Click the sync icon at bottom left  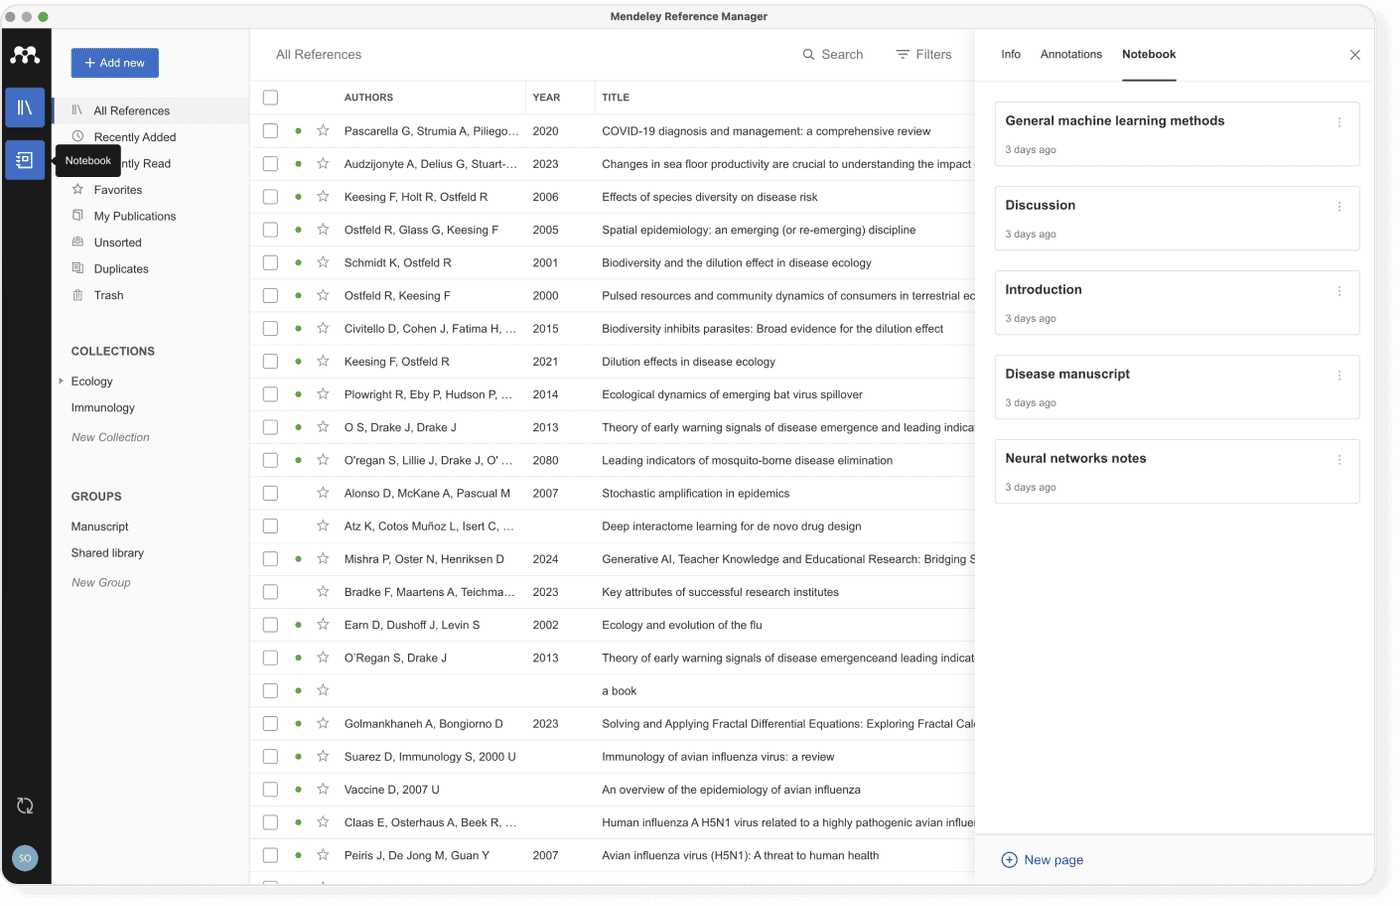pyautogui.click(x=25, y=805)
